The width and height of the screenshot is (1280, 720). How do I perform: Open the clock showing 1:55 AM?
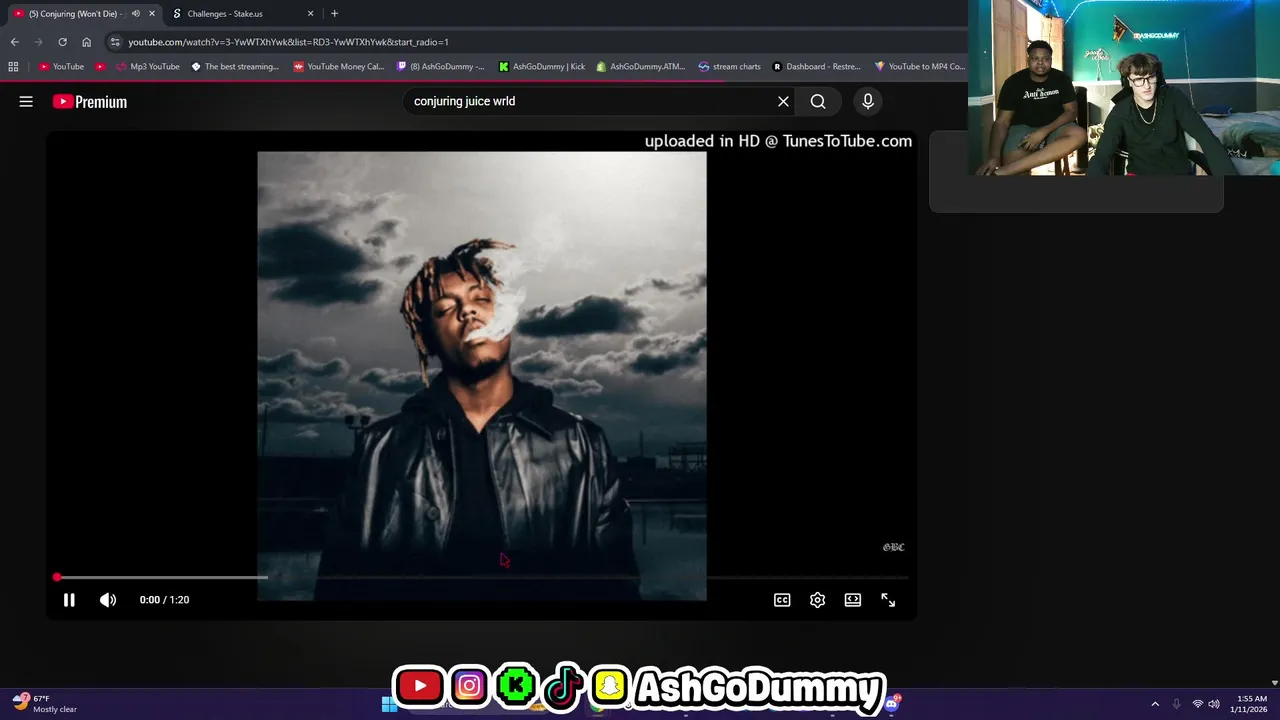(1251, 704)
